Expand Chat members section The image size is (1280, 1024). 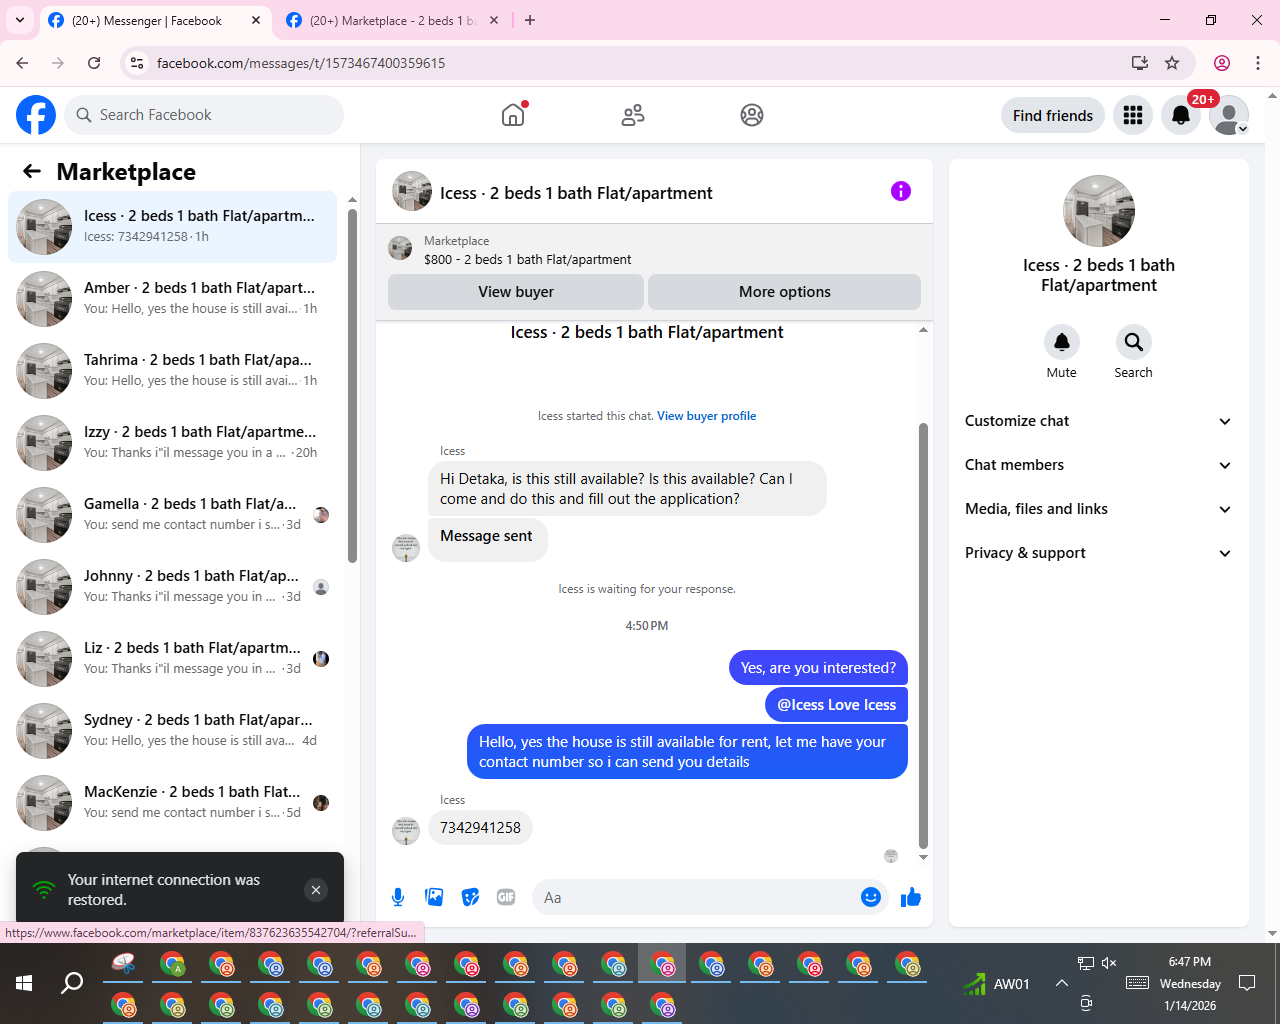coord(1098,465)
